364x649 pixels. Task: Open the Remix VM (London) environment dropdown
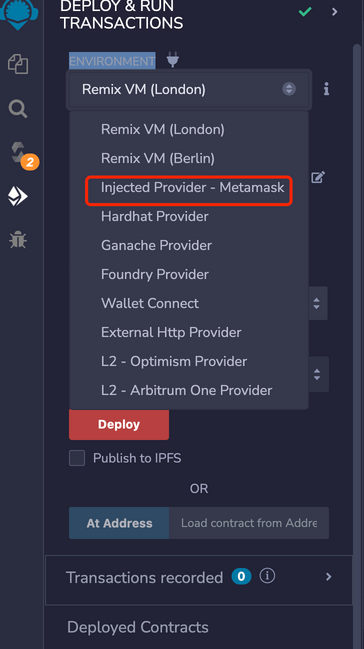click(189, 89)
